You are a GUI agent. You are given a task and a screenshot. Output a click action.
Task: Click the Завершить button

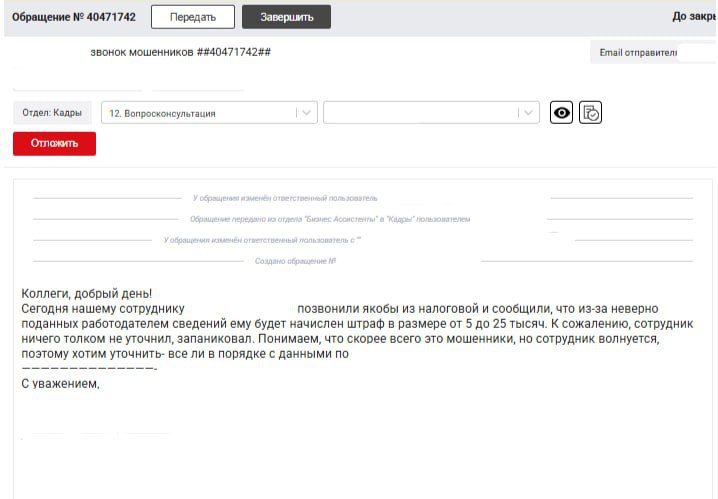tap(286, 17)
